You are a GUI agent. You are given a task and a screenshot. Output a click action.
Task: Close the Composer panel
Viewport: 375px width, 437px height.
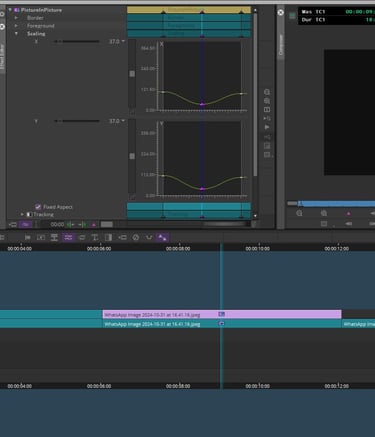coord(281,12)
